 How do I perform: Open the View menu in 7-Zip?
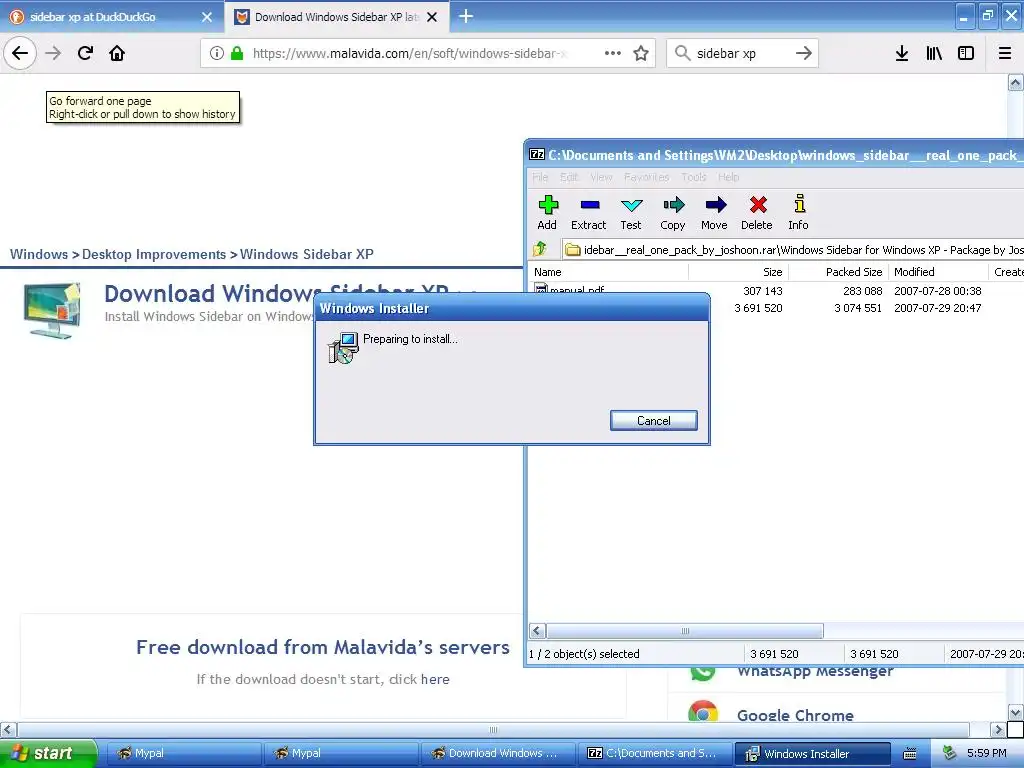pyautogui.click(x=601, y=177)
